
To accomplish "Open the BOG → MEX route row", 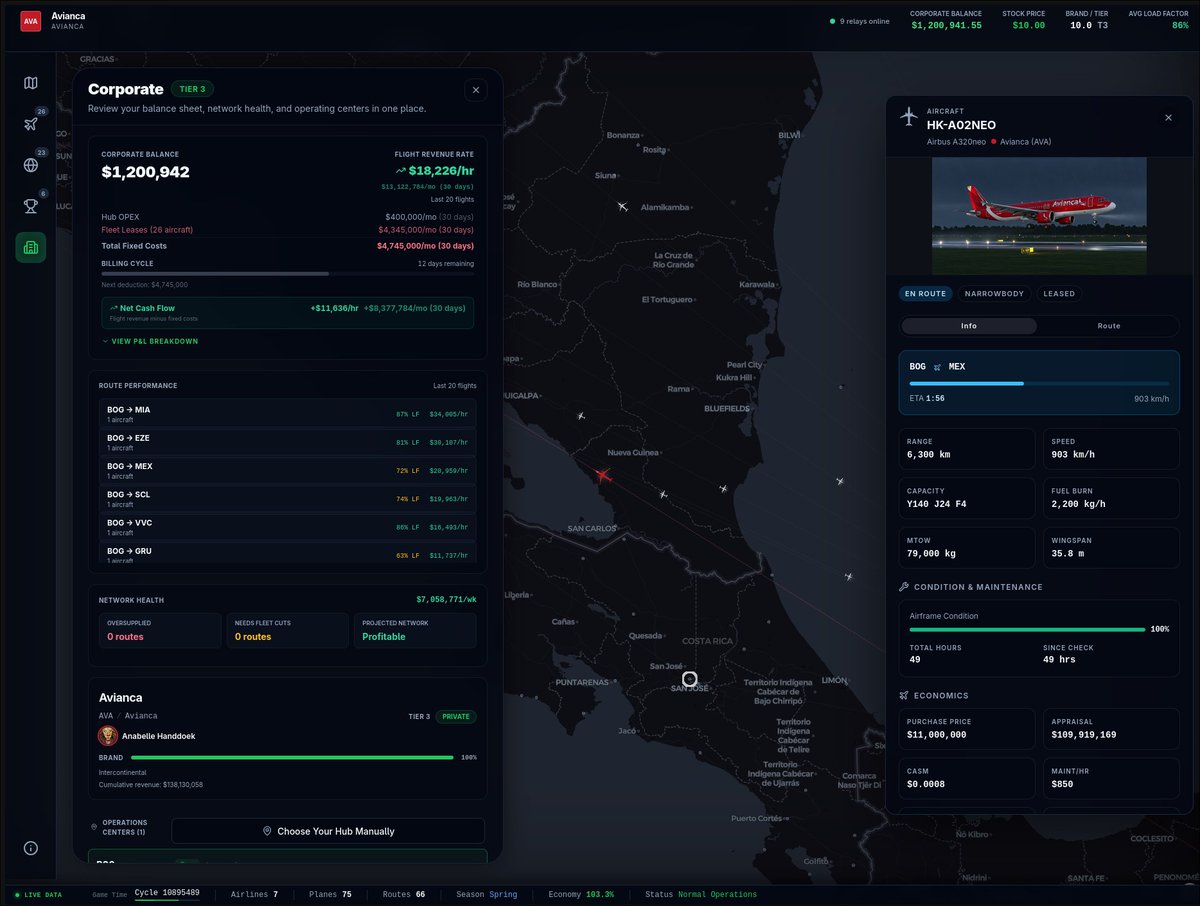I will pos(288,470).
